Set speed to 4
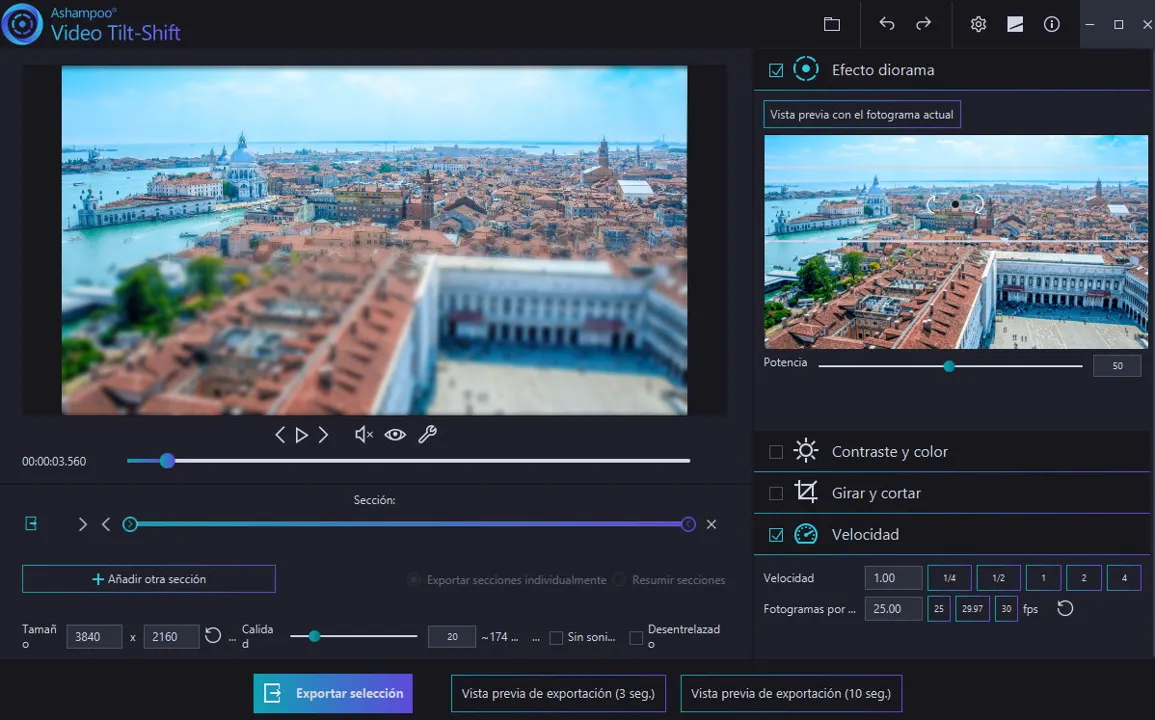The height and width of the screenshot is (720, 1155). (x=1124, y=578)
